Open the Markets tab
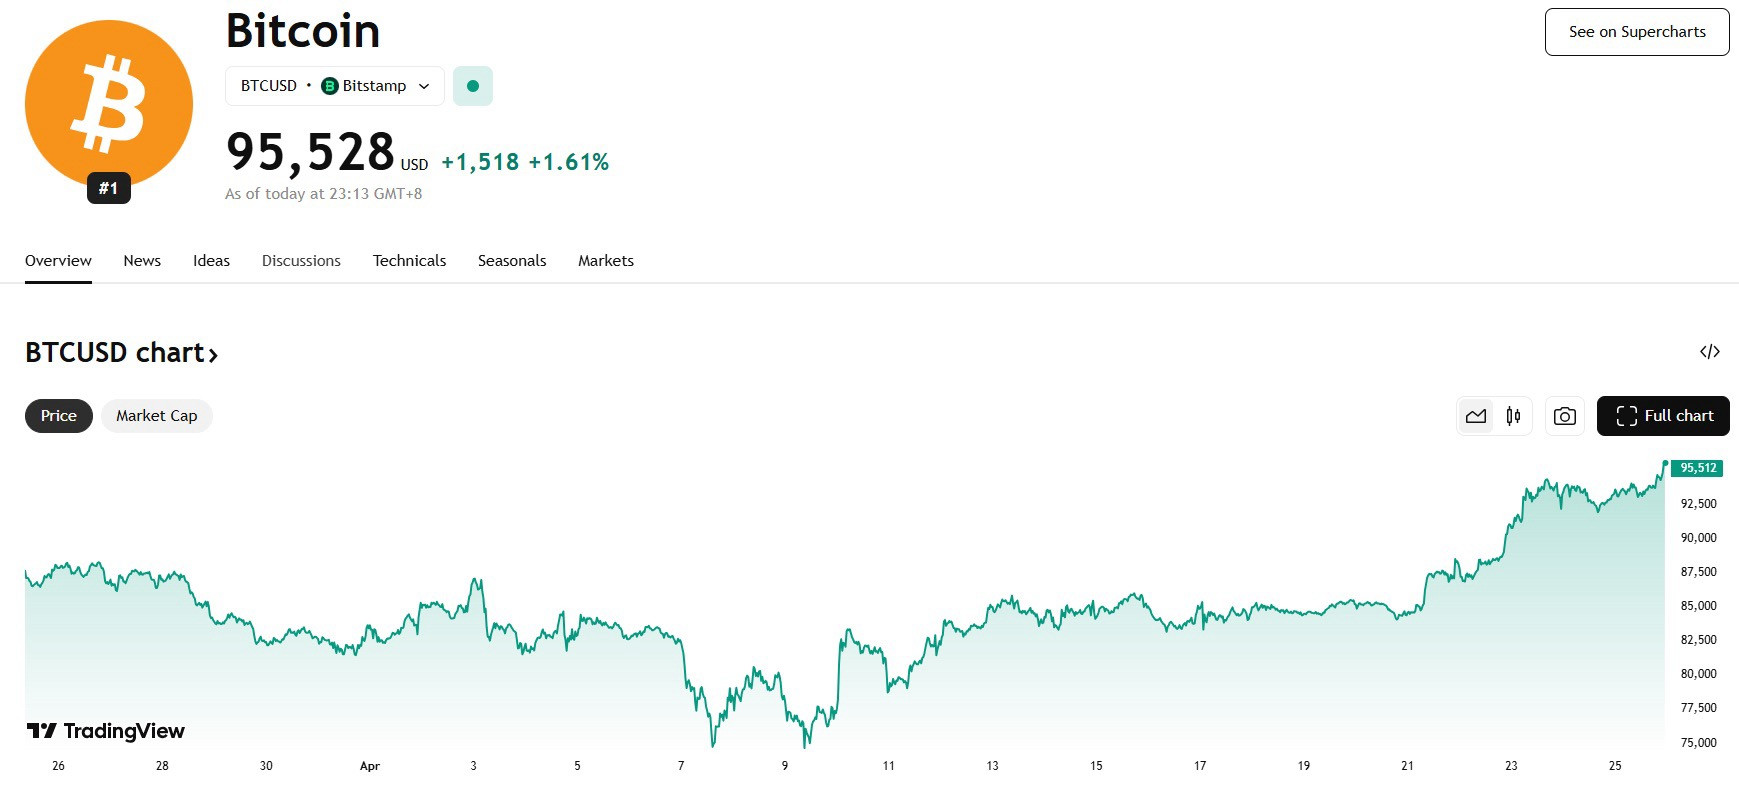Image resolution: width=1739 pixels, height=795 pixels. pyautogui.click(x=606, y=261)
